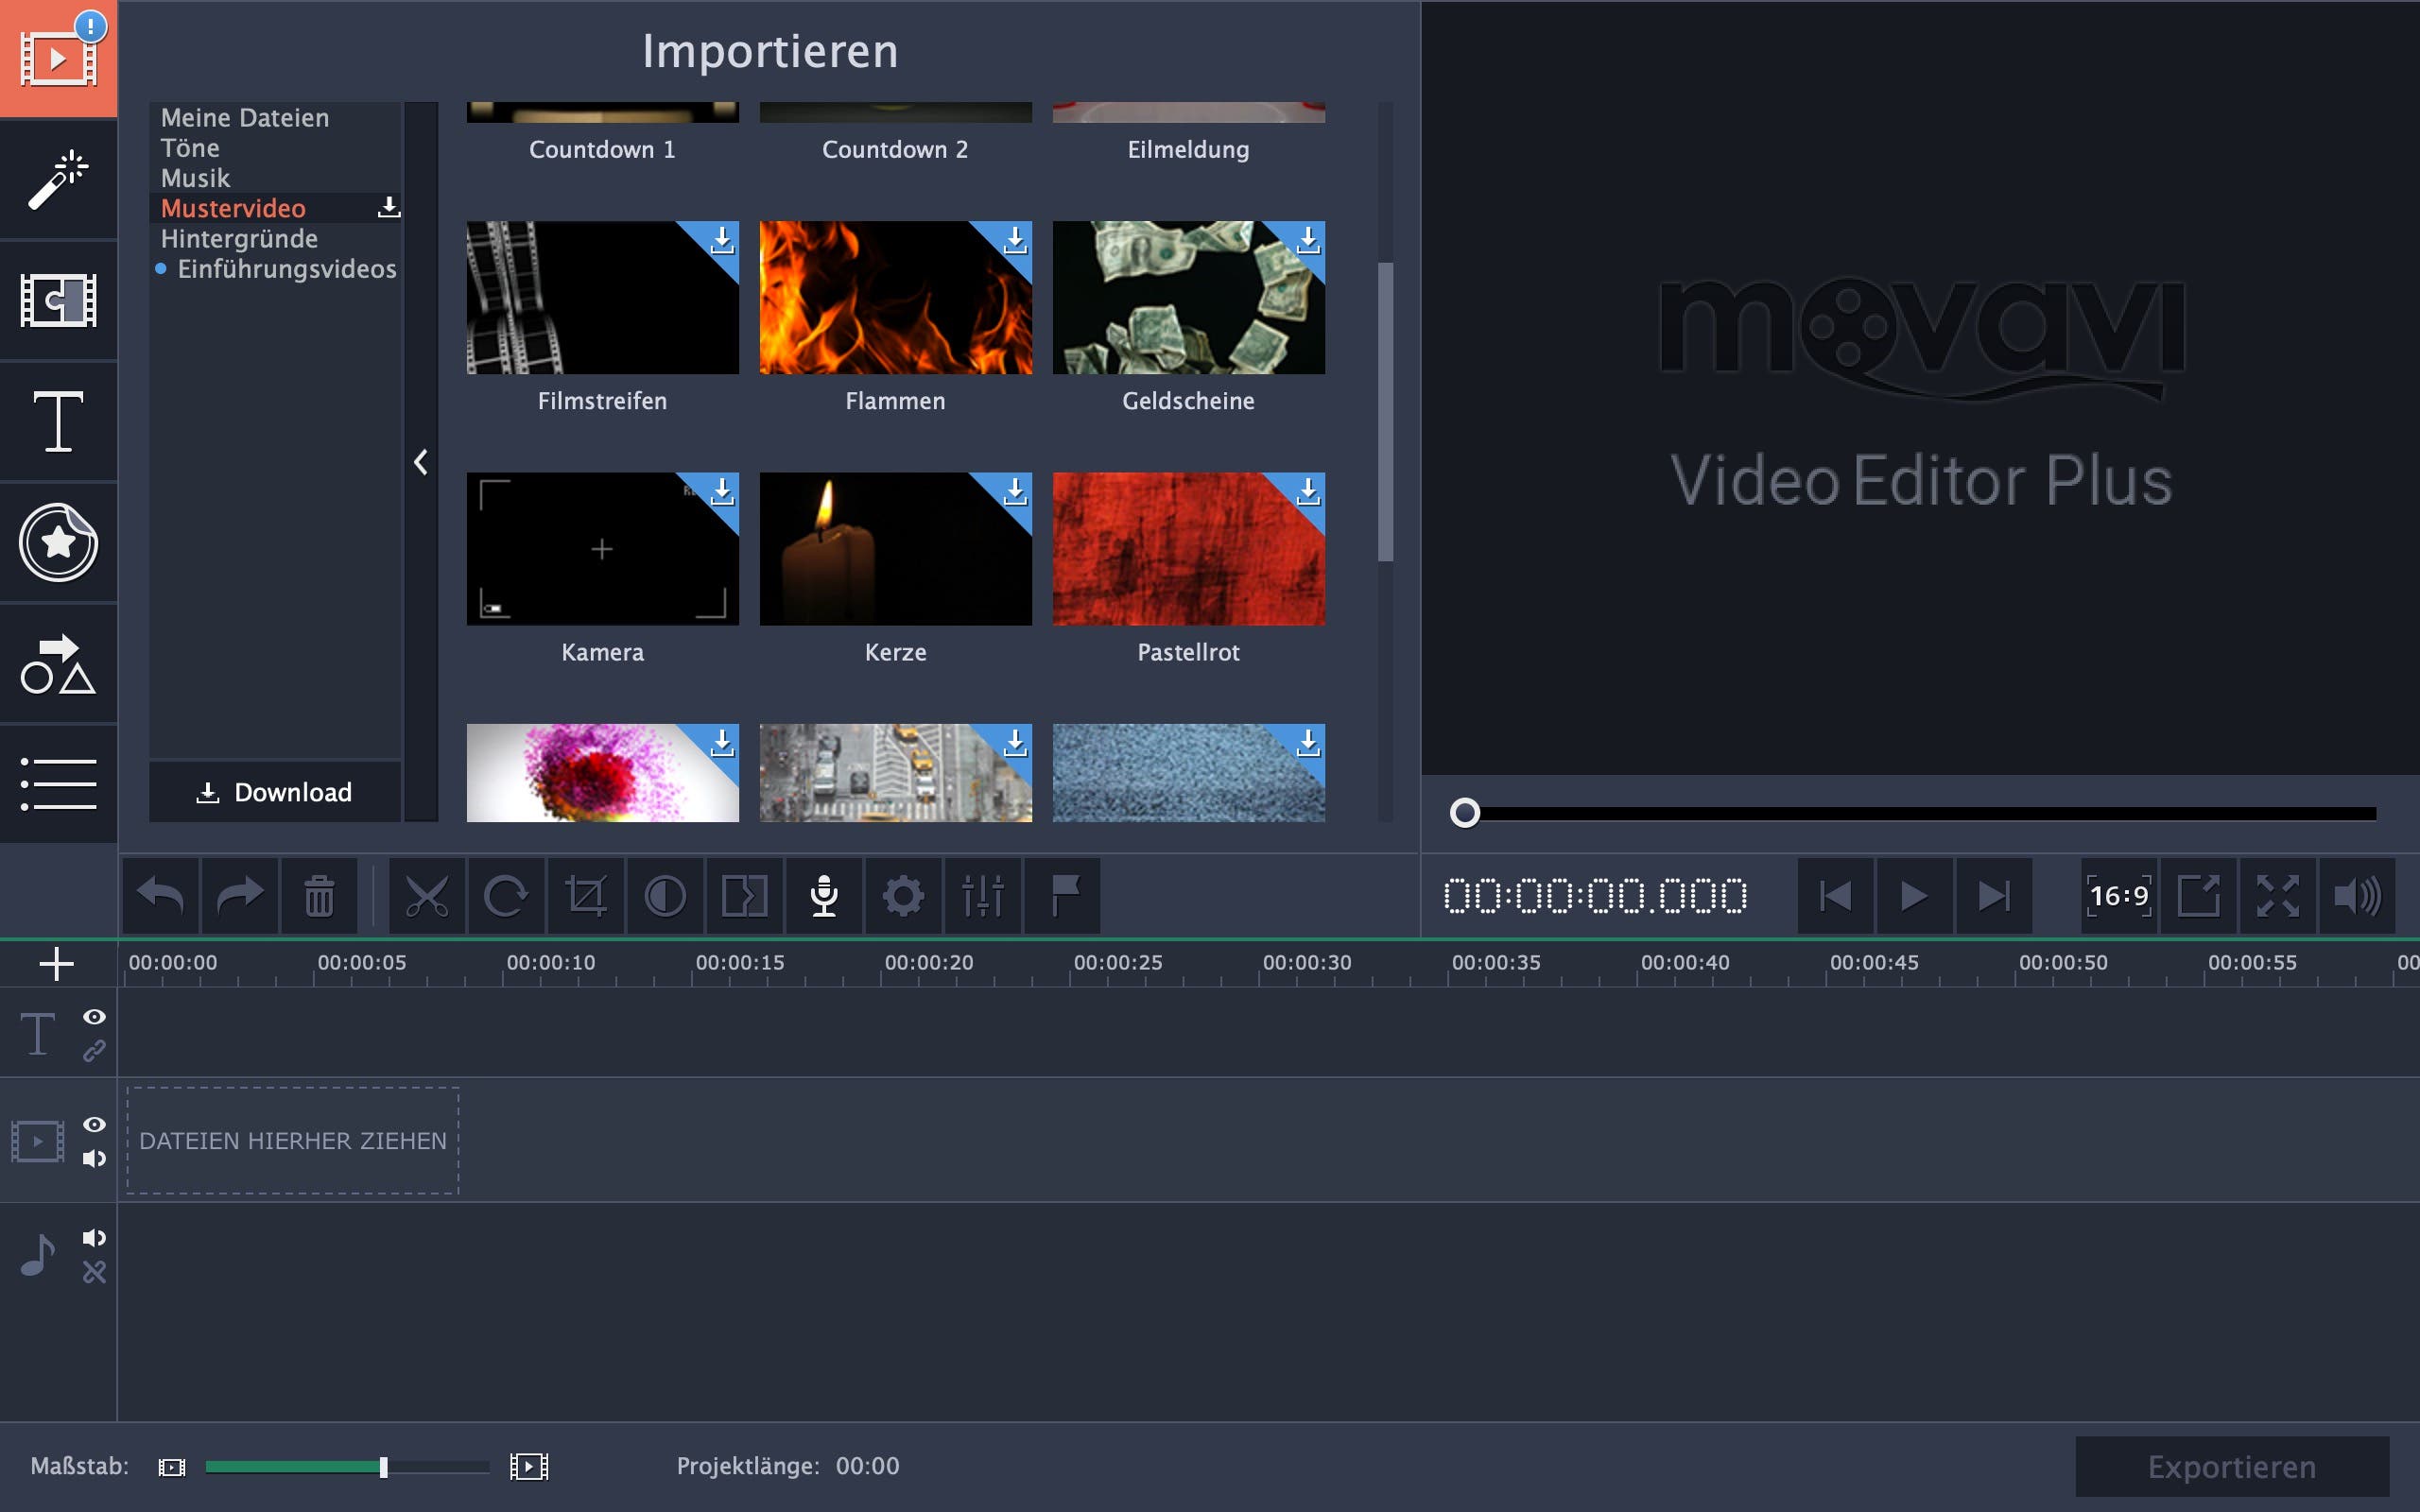Open the 16:9 aspect ratio selector
This screenshot has width=2420, height=1512.
point(2118,895)
